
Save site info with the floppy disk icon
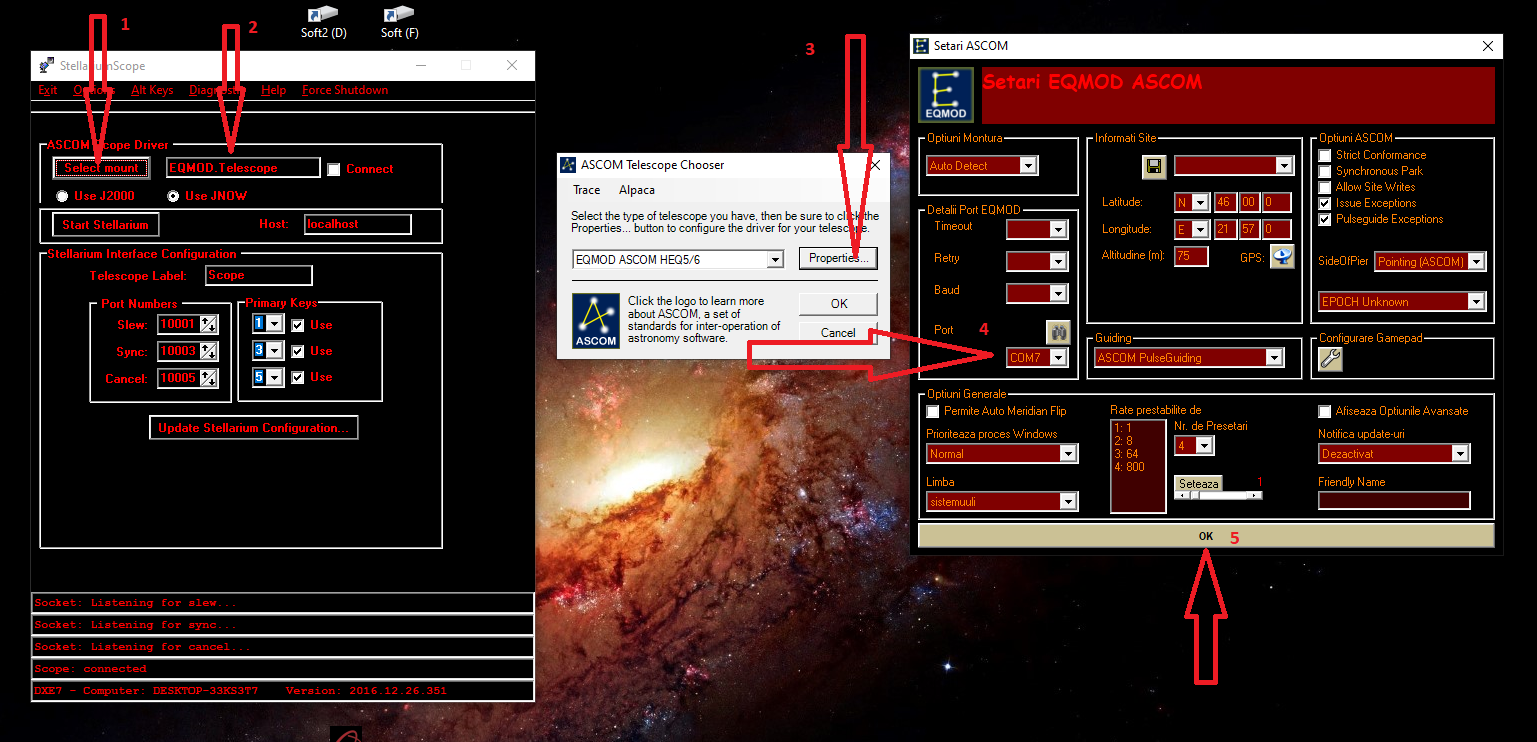1154,166
